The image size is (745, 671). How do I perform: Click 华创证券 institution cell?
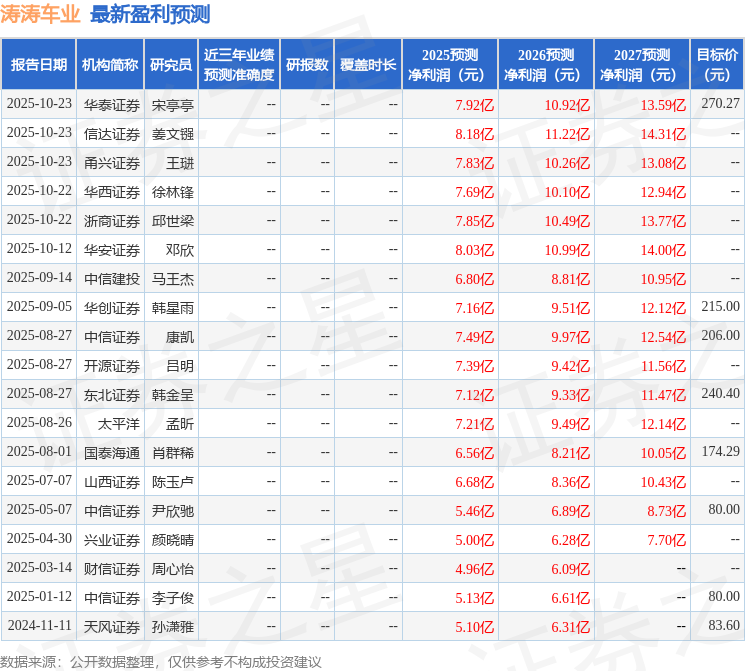112,308
